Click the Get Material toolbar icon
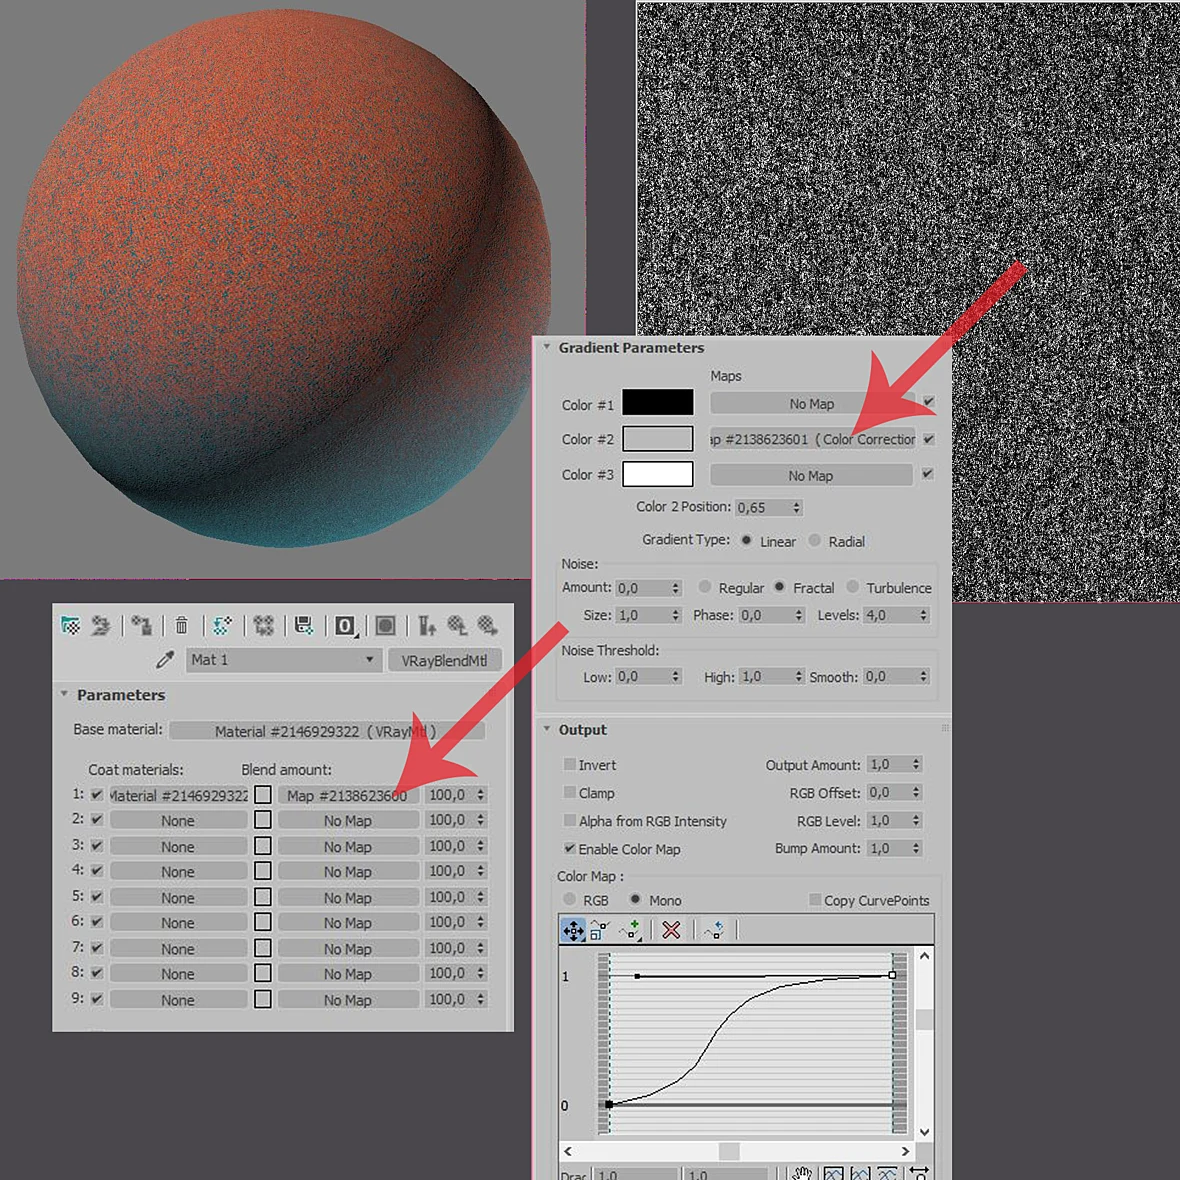Image resolution: width=1180 pixels, height=1180 pixels. pos(71,625)
